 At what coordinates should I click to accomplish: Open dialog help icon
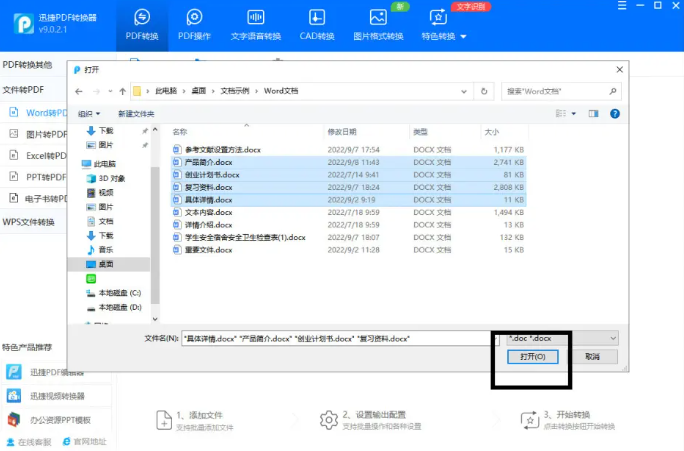coord(615,114)
